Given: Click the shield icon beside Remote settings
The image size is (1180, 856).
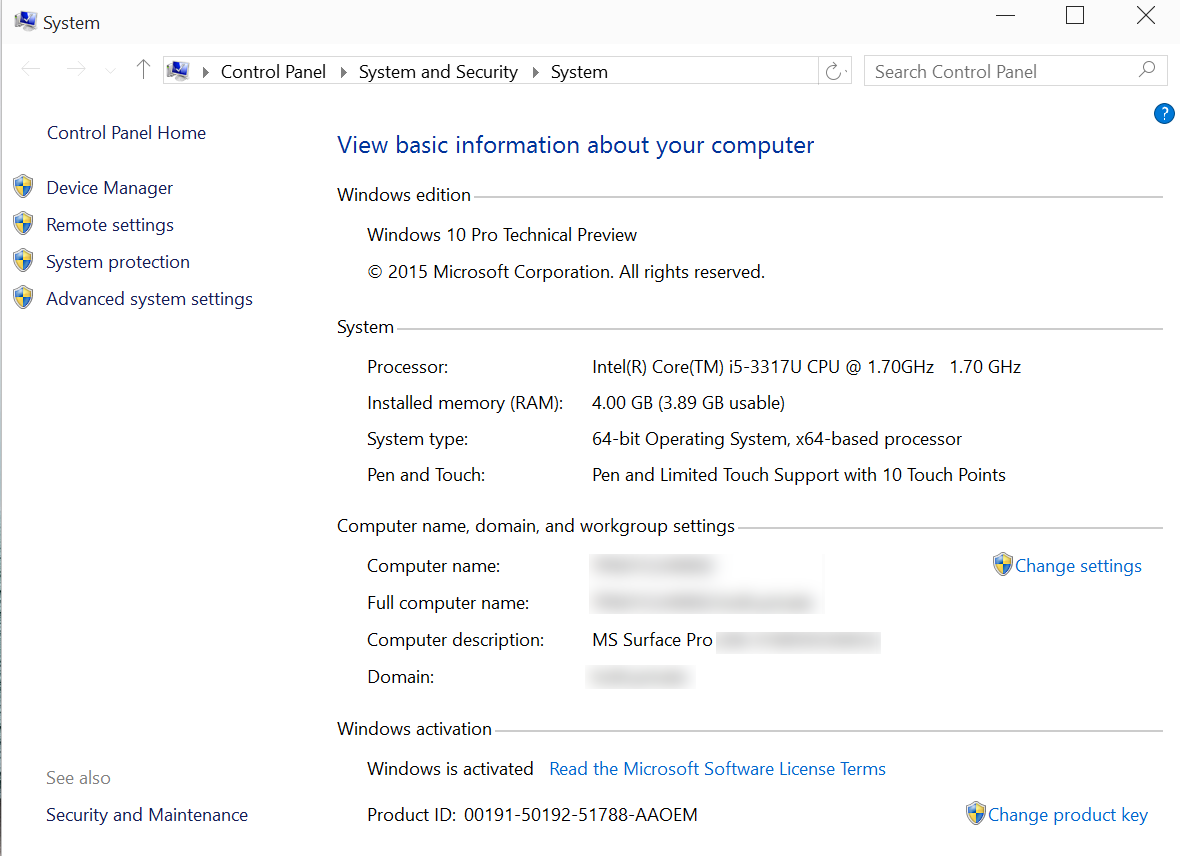Looking at the screenshot, I should point(23,223).
